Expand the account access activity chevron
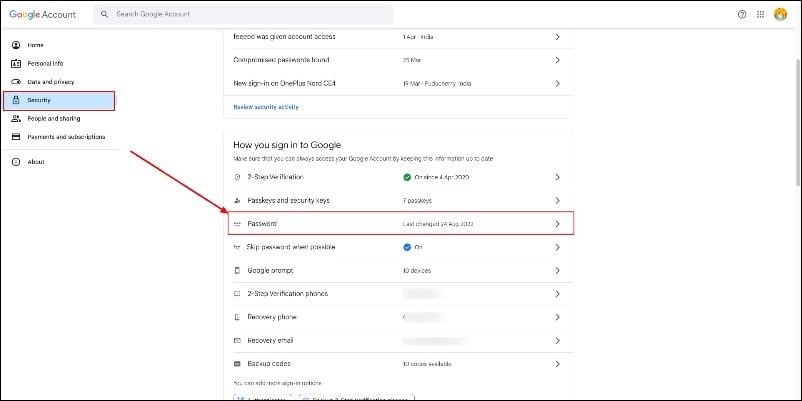 point(558,37)
